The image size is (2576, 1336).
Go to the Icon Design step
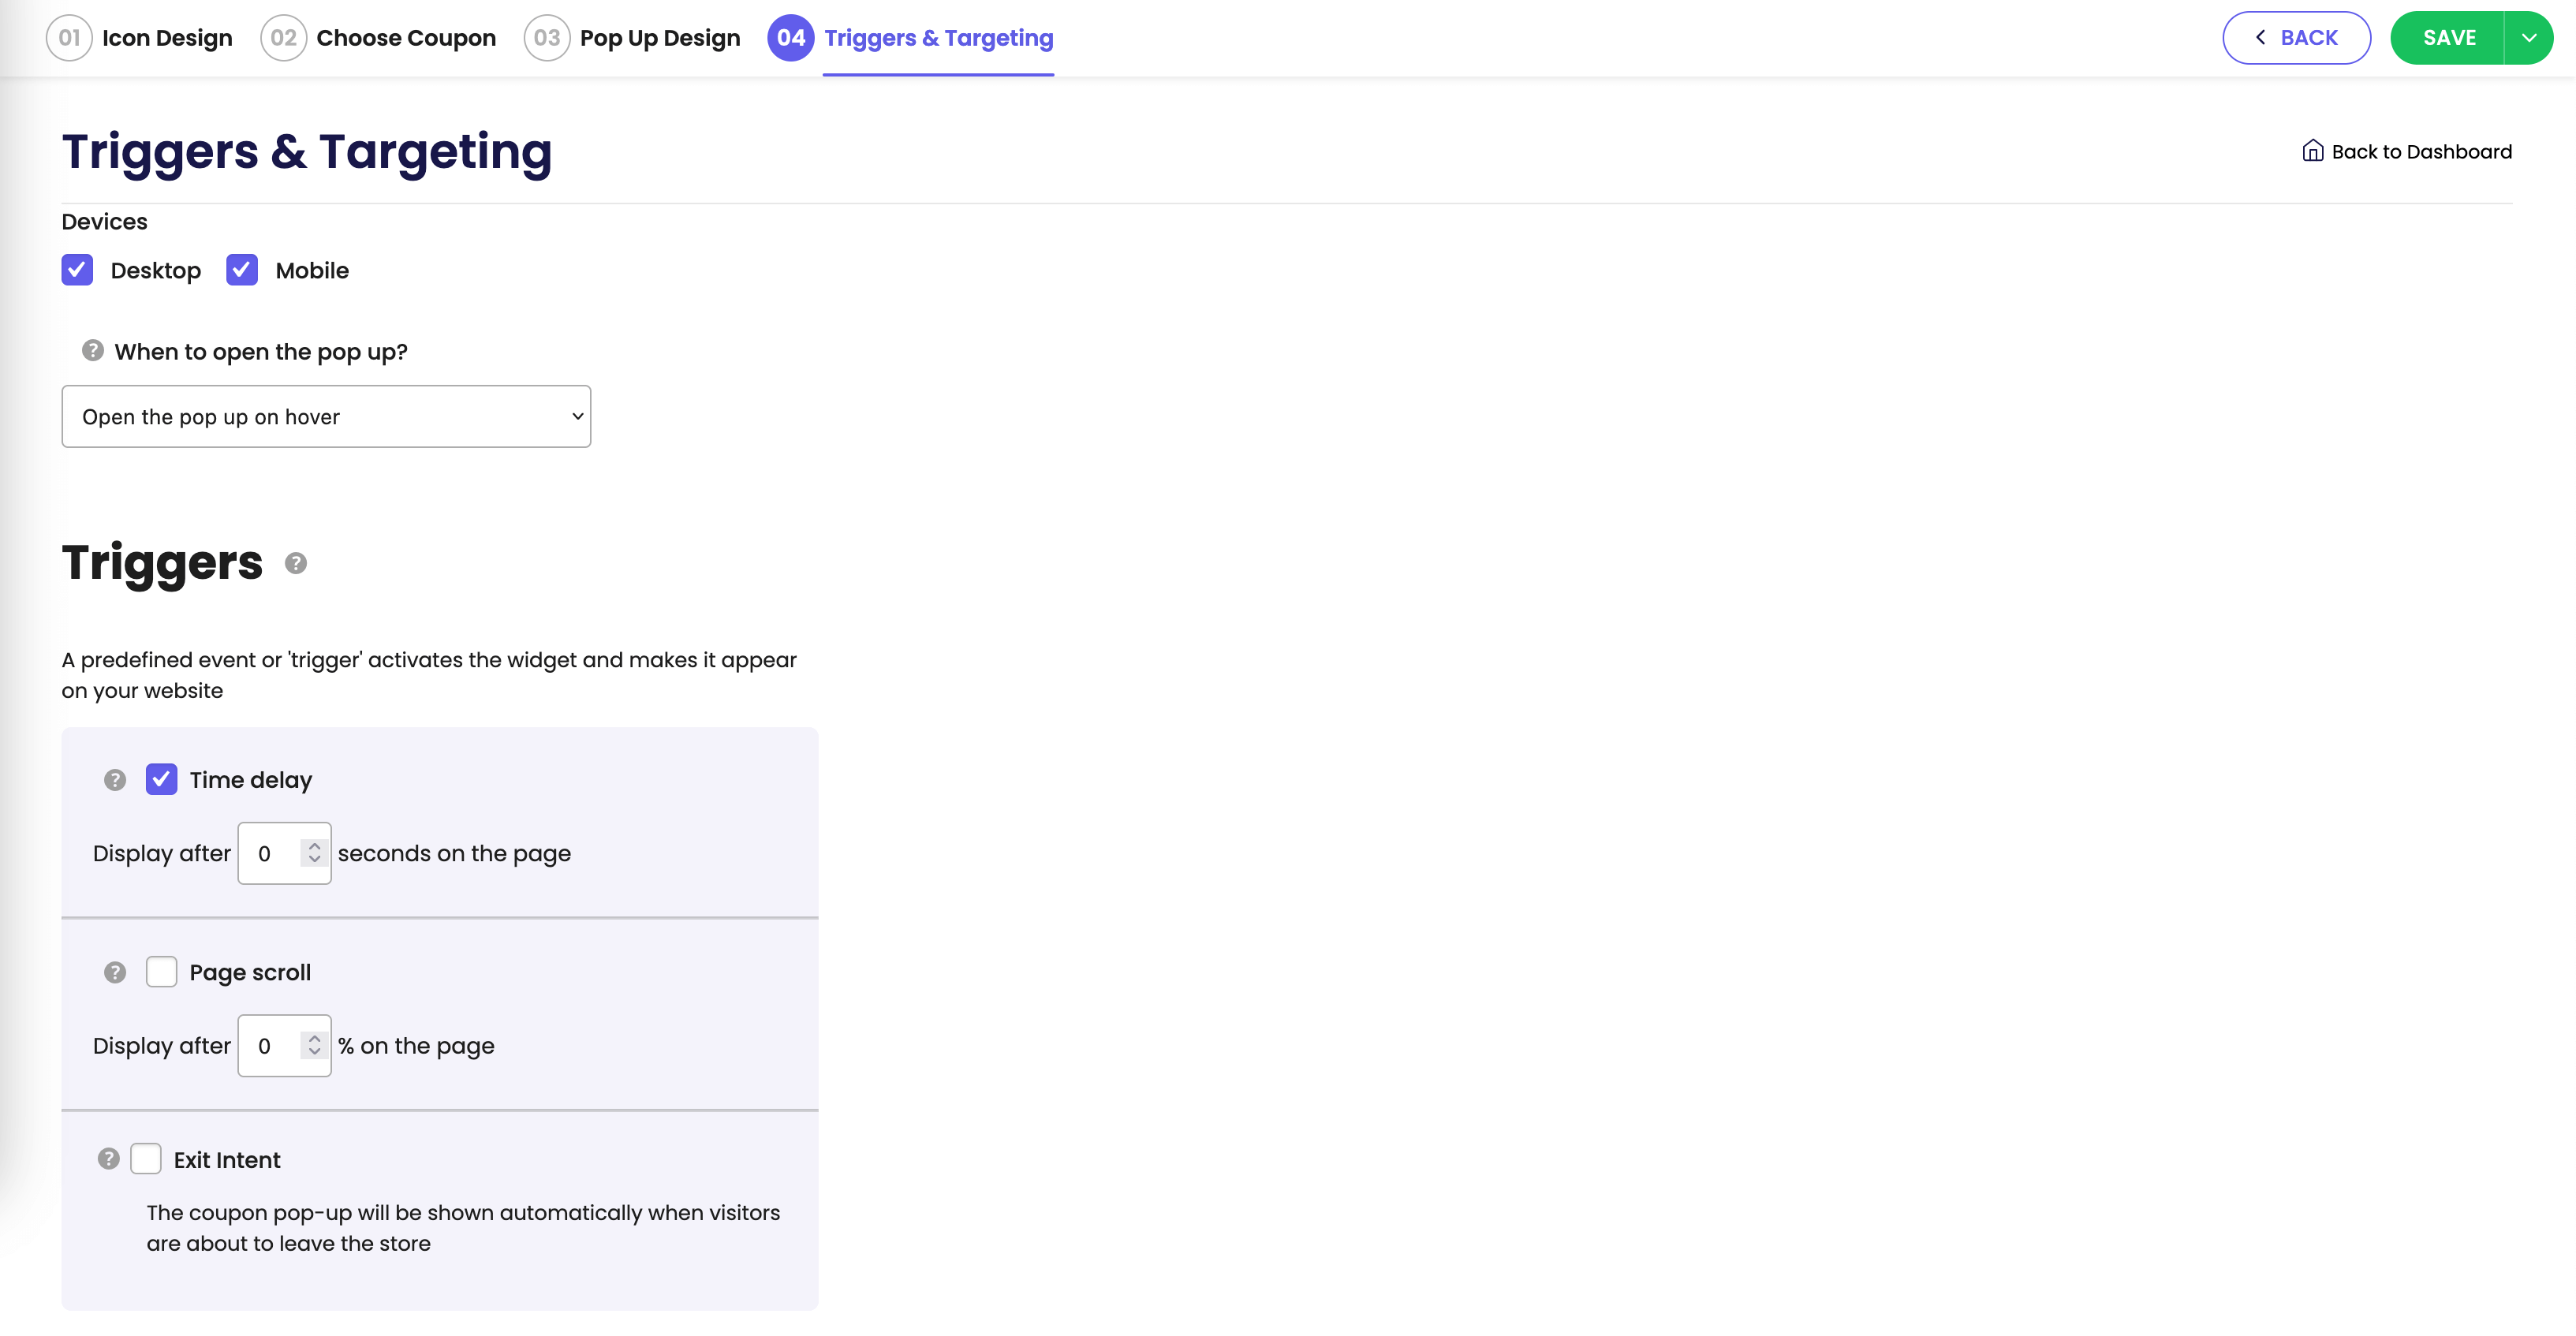167,38
